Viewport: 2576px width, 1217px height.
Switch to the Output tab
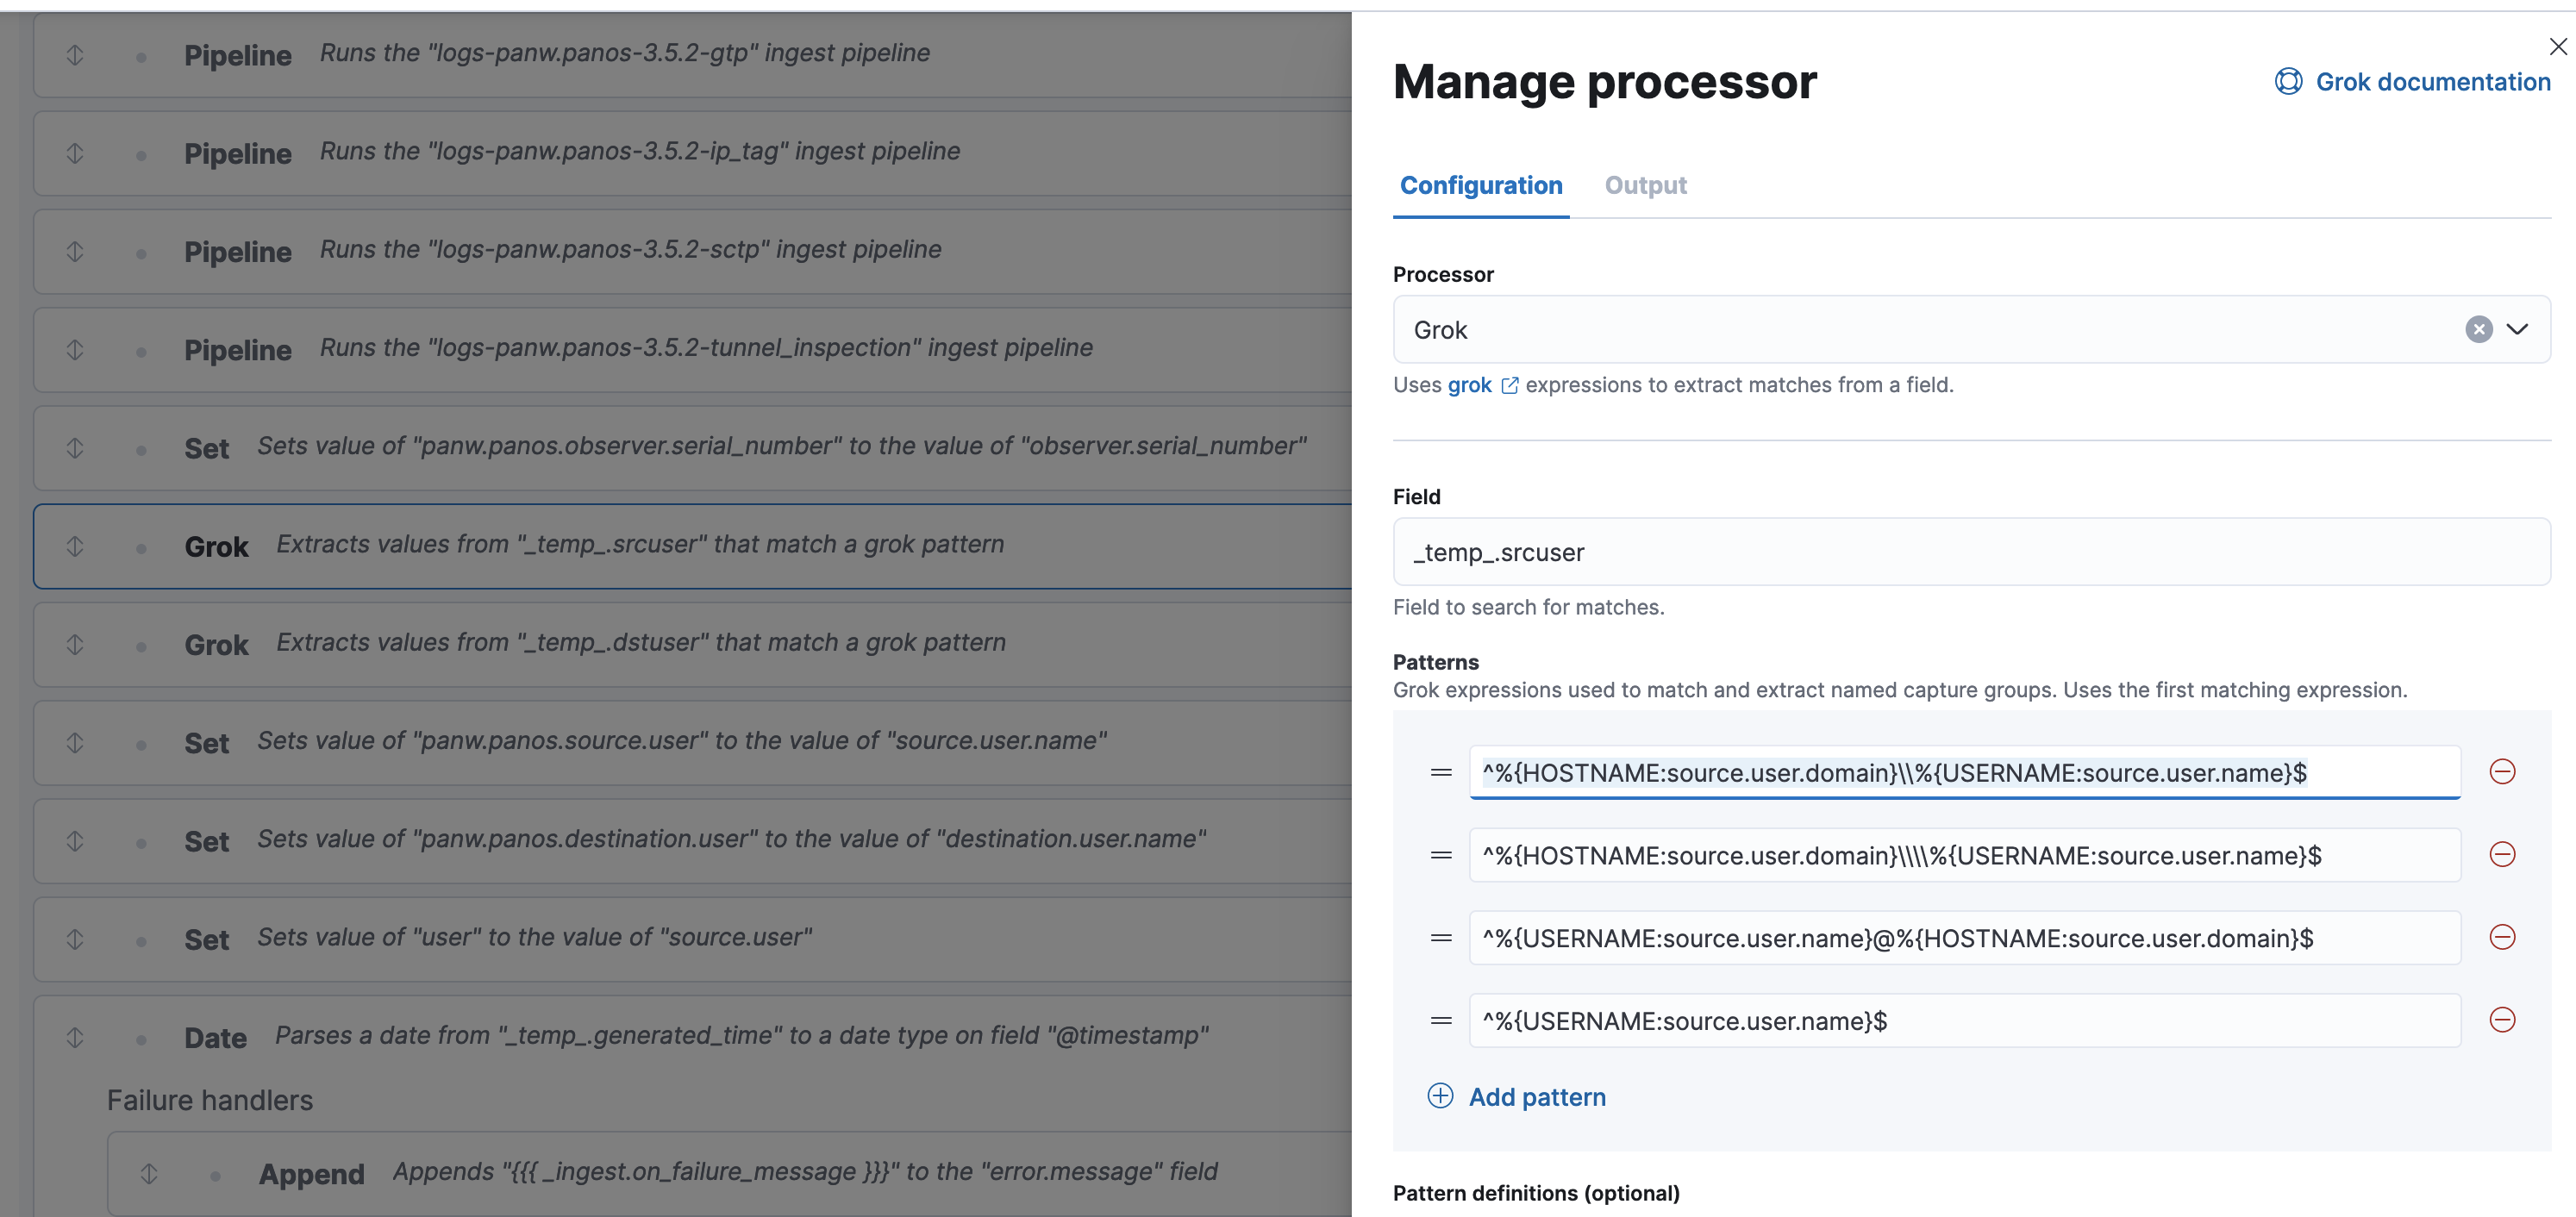point(1645,185)
